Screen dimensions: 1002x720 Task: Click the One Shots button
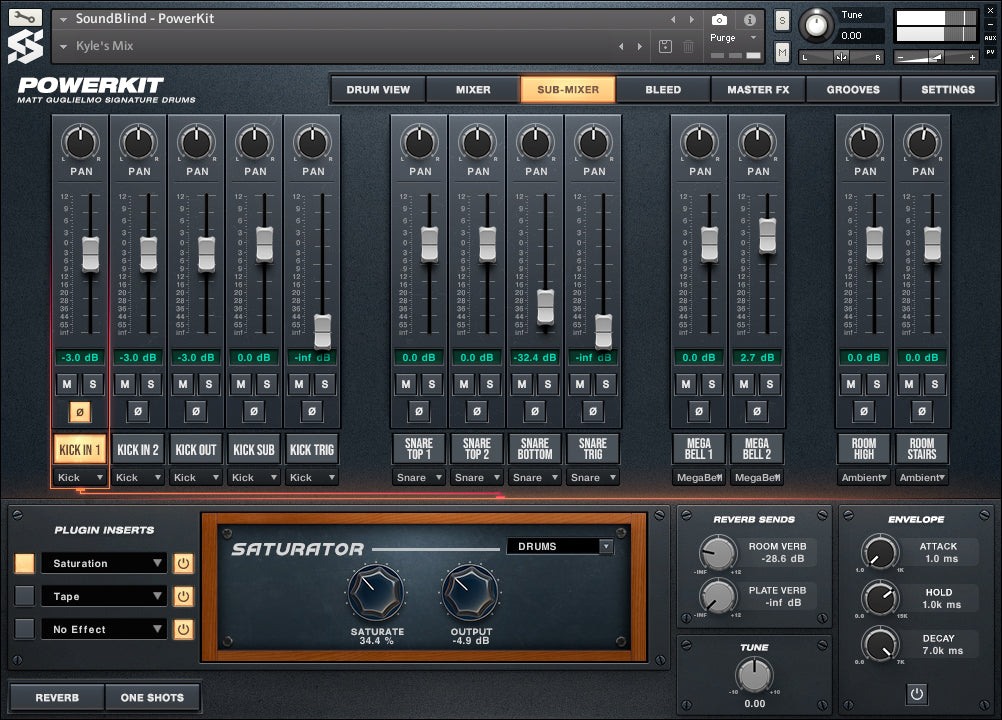point(152,697)
